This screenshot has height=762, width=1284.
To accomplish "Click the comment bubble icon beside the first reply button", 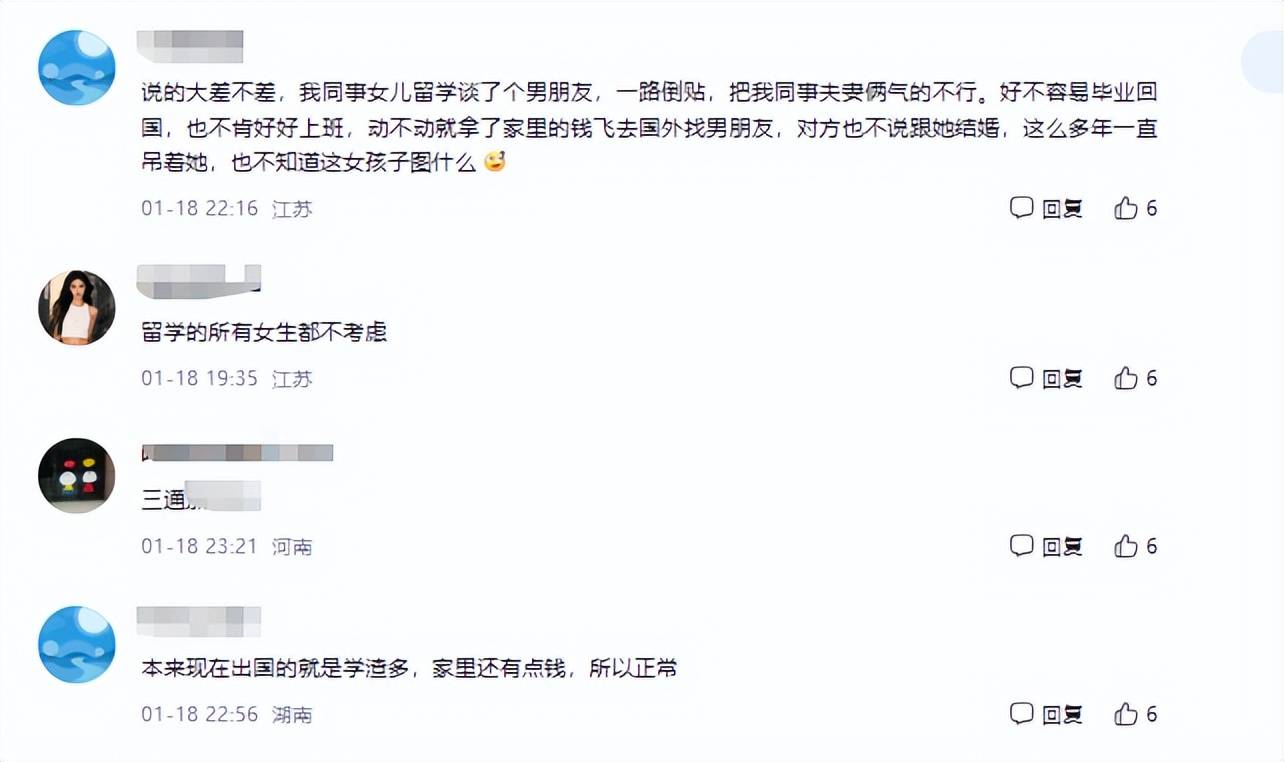I will point(1020,208).
